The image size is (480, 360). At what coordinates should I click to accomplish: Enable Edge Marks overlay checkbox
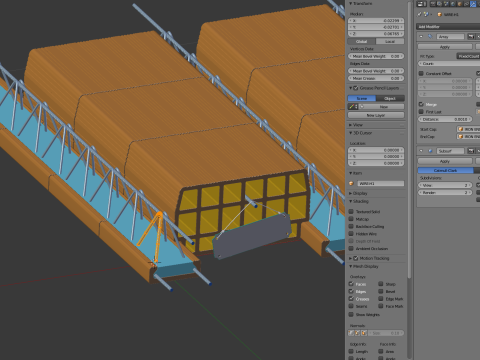(381, 299)
